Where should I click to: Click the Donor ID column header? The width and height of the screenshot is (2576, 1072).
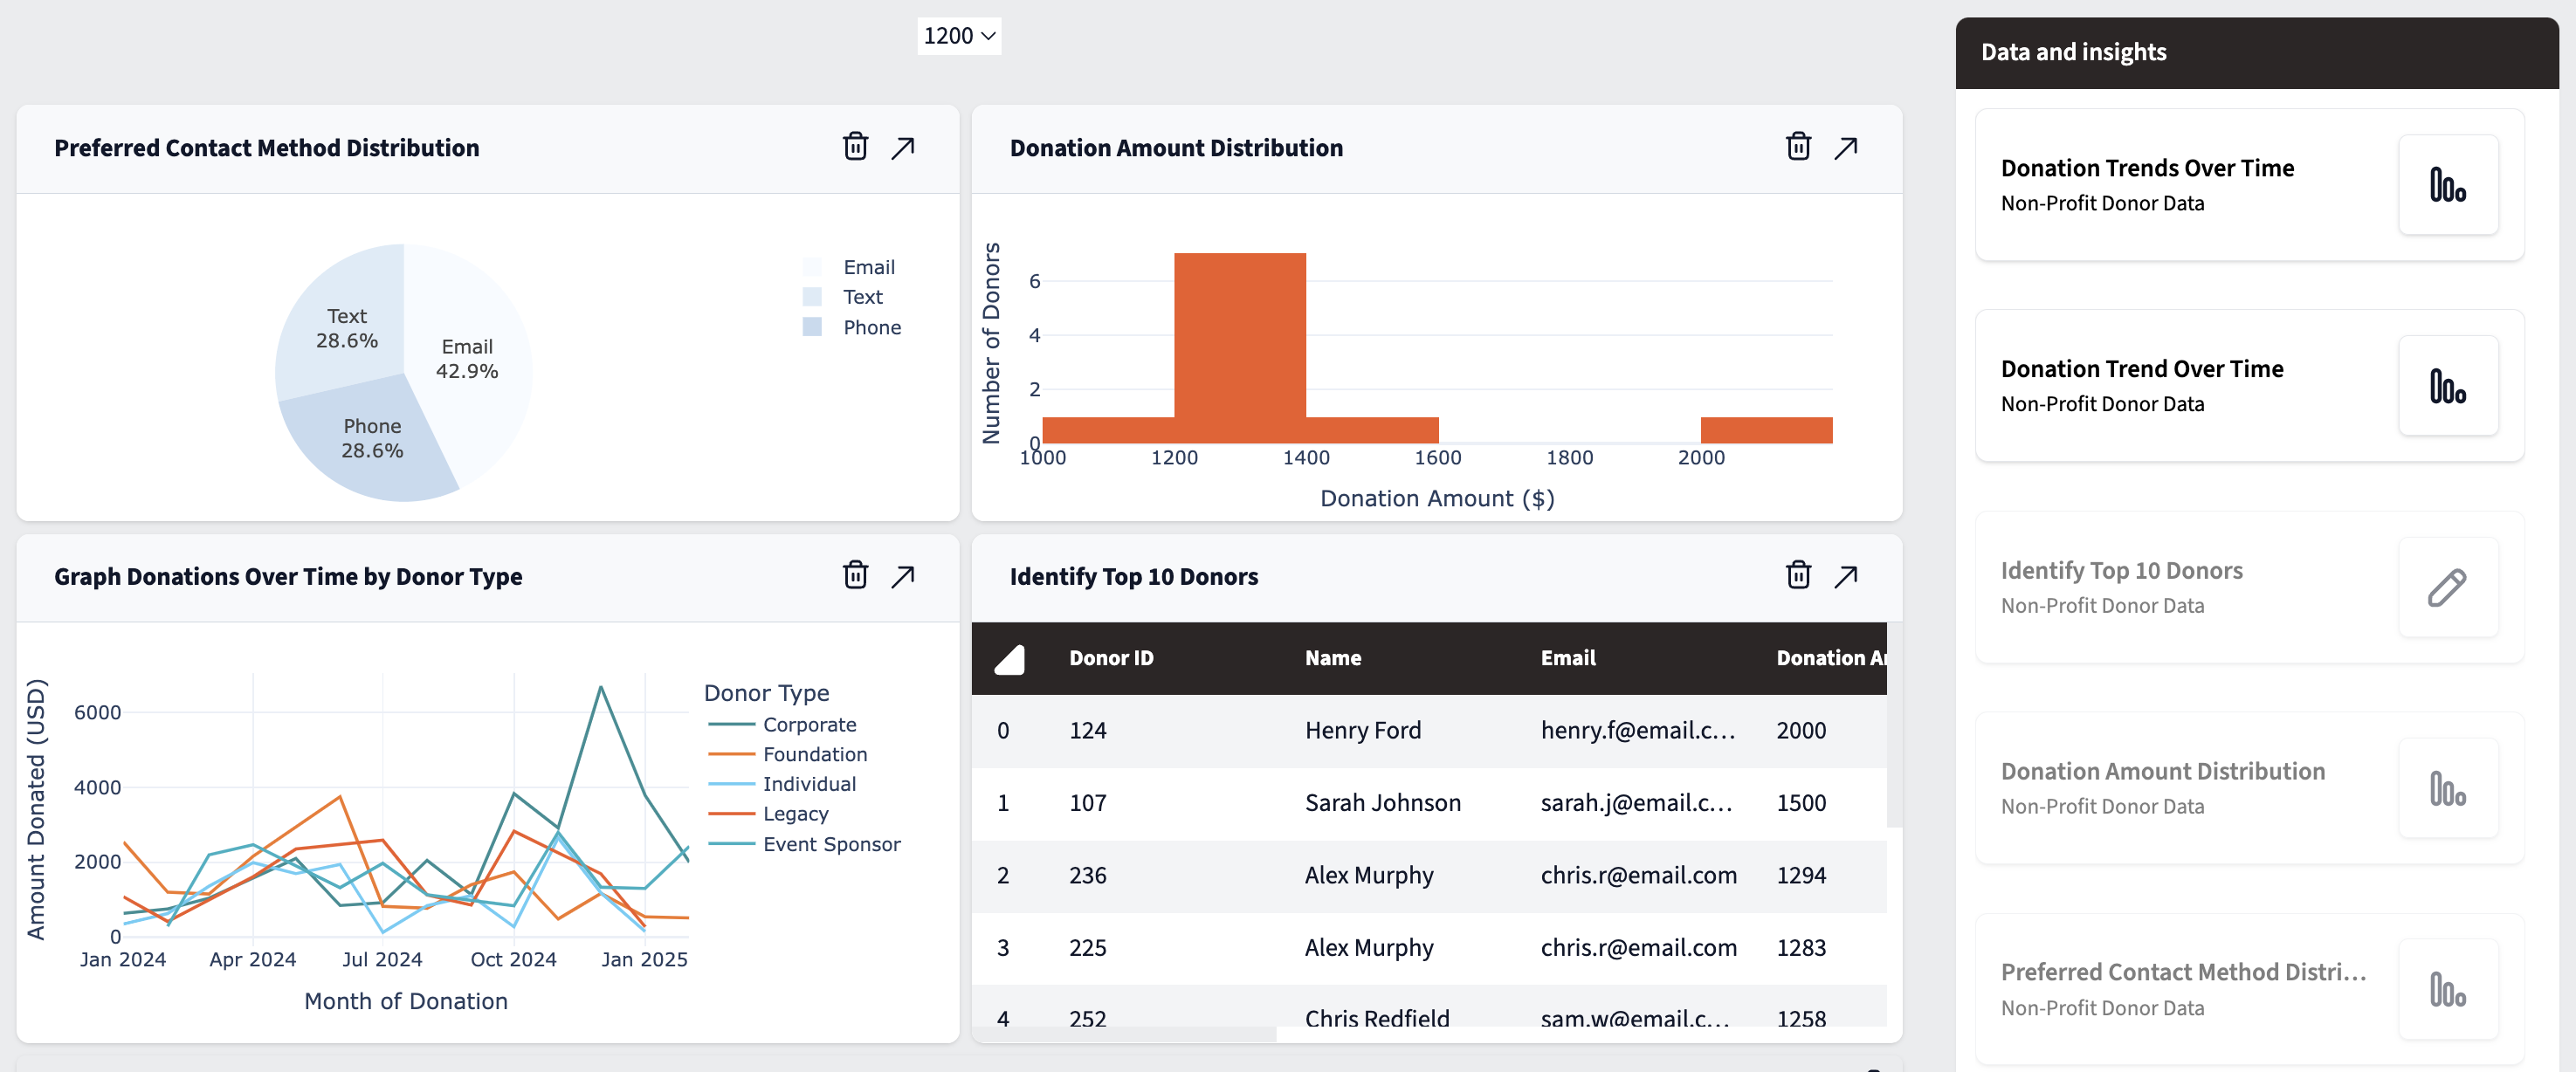click(x=1110, y=658)
